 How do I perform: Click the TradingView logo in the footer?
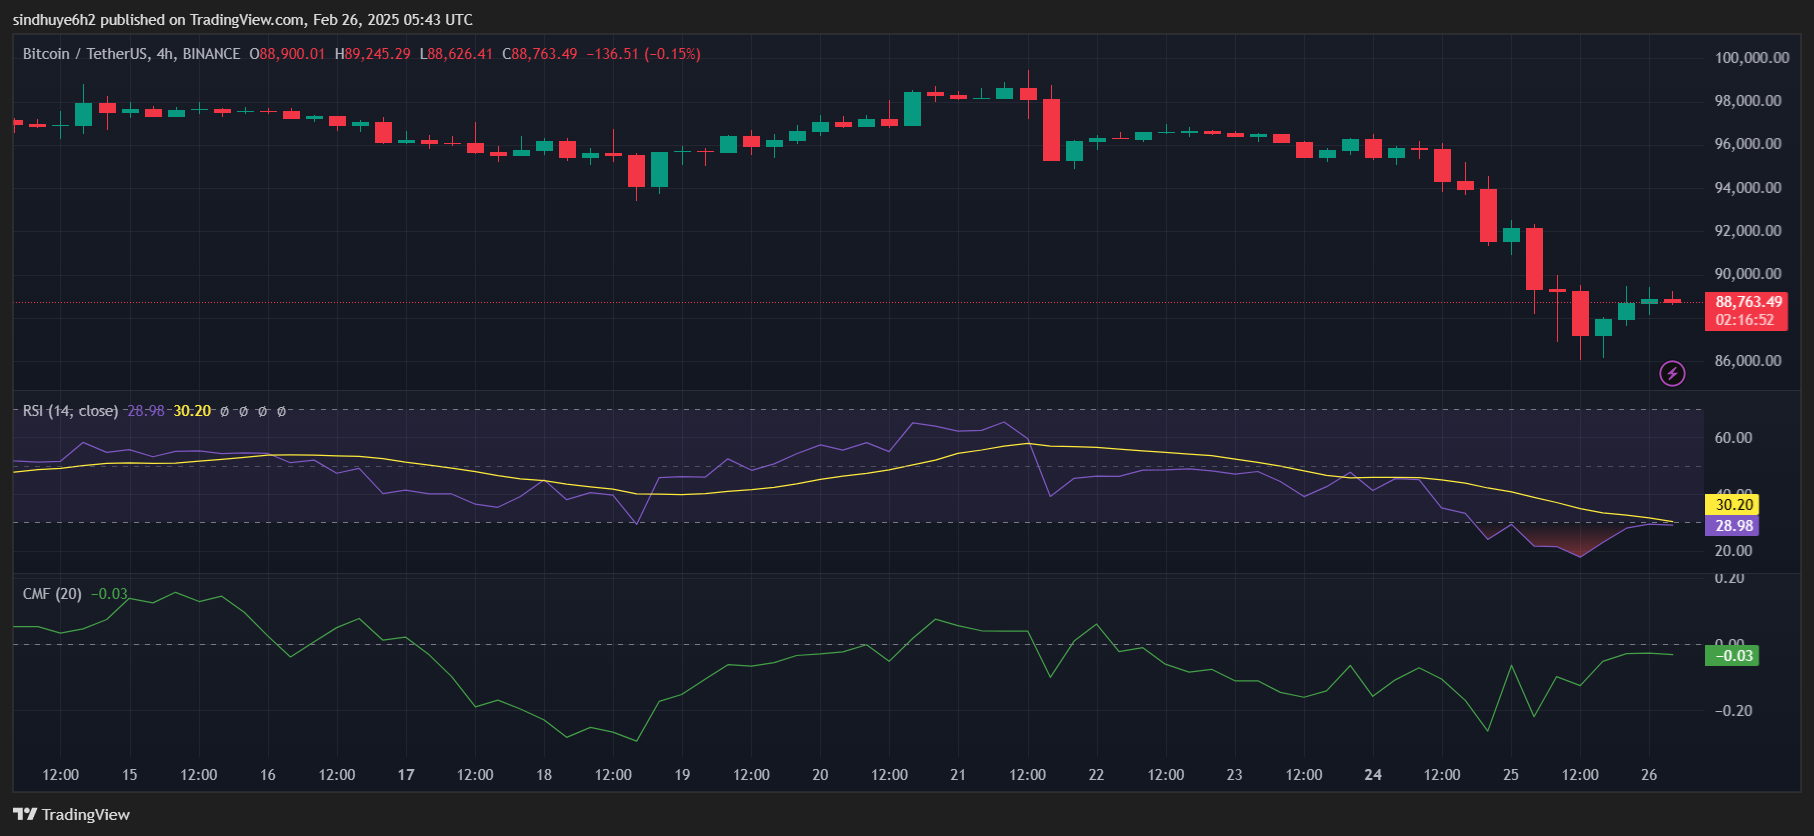[x=71, y=814]
